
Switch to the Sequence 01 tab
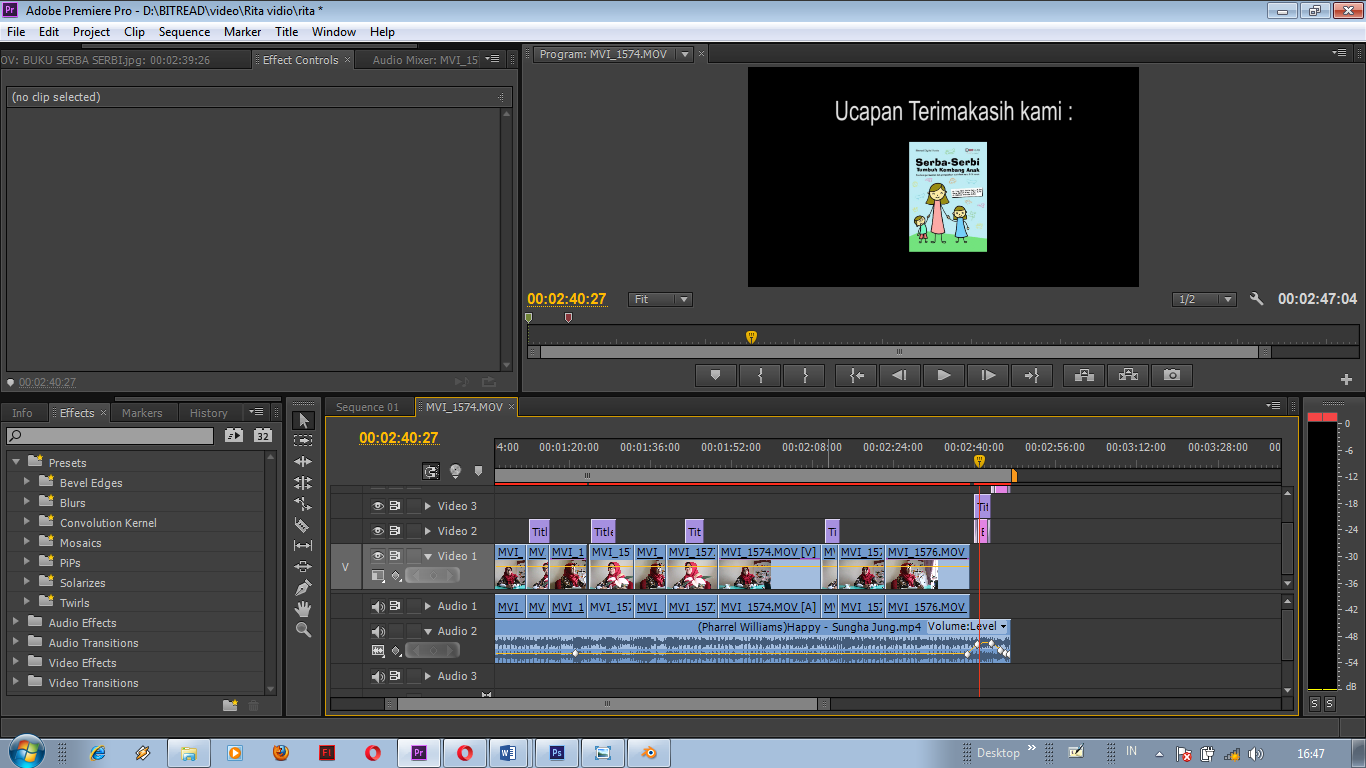[x=367, y=407]
